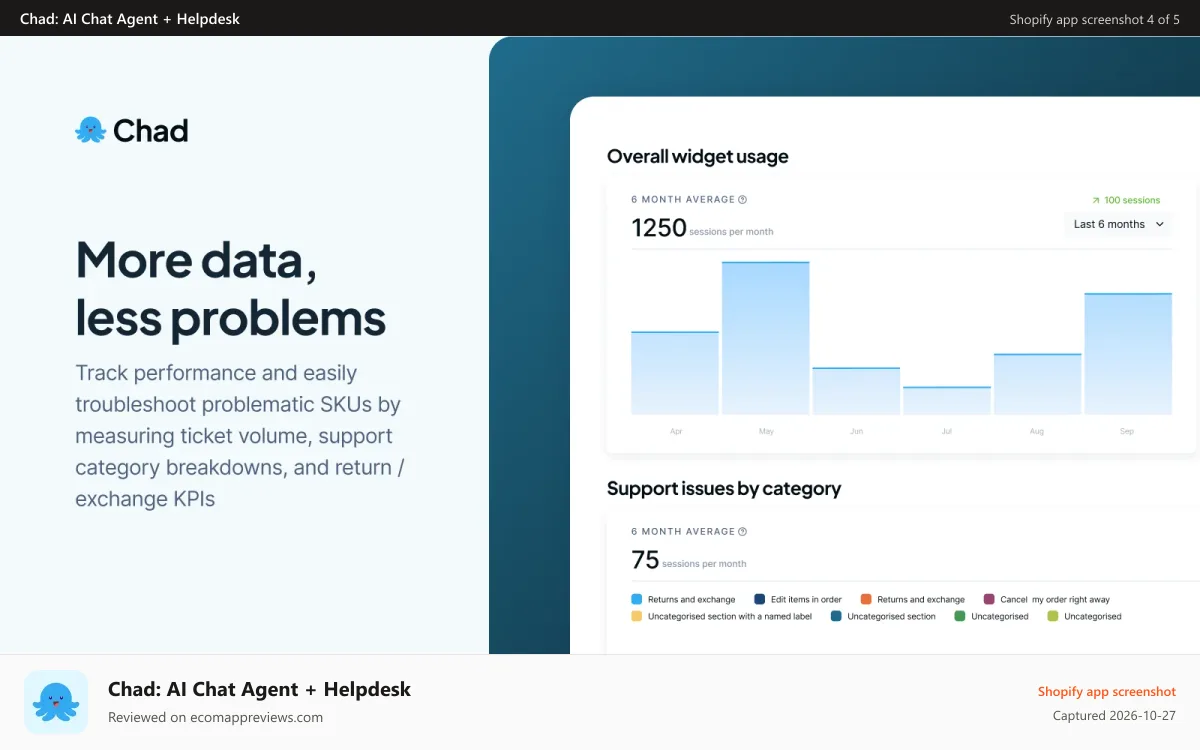1200x750 pixels.
Task: Click the April bar in the usage chart
Action: (675, 373)
